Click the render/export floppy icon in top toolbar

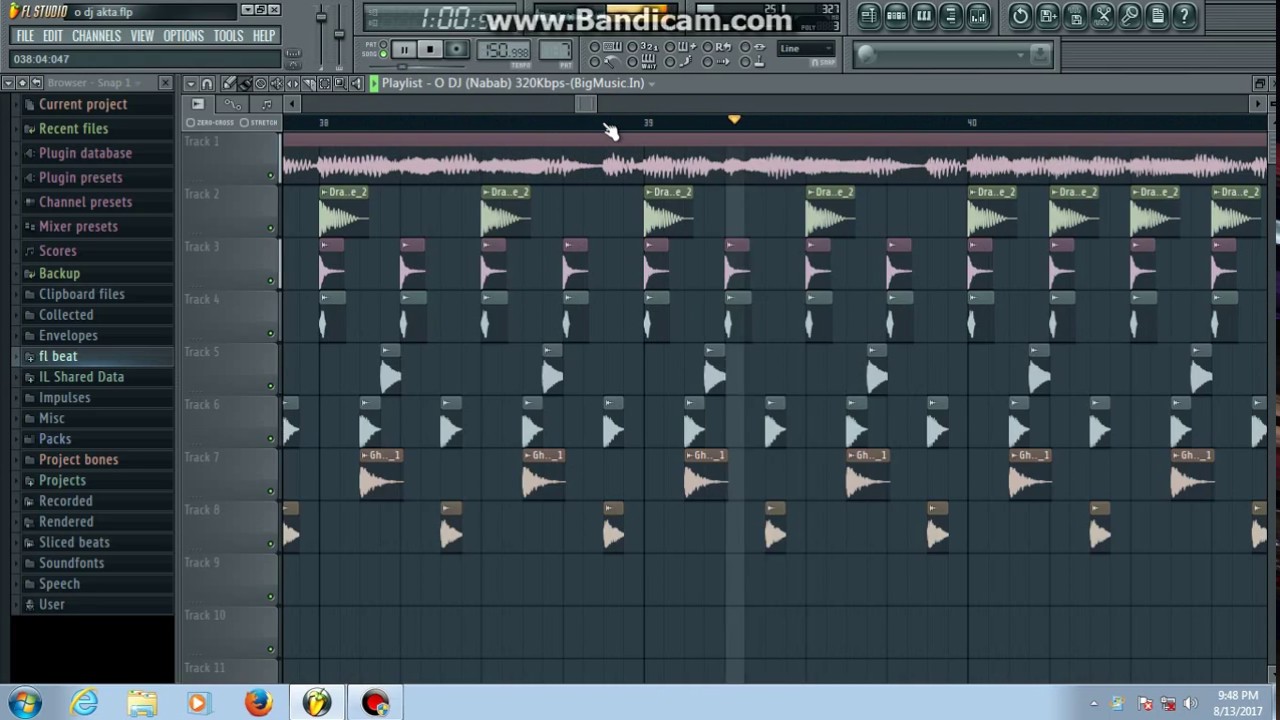1075,15
